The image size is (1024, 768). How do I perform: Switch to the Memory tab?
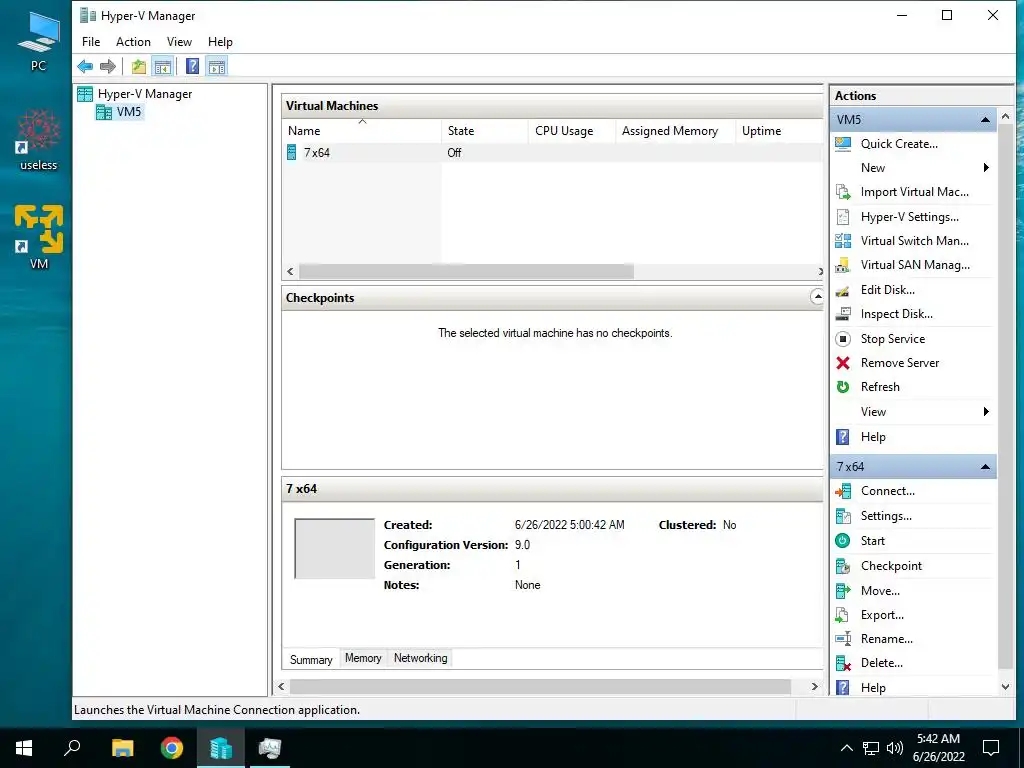[x=363, y=658]
